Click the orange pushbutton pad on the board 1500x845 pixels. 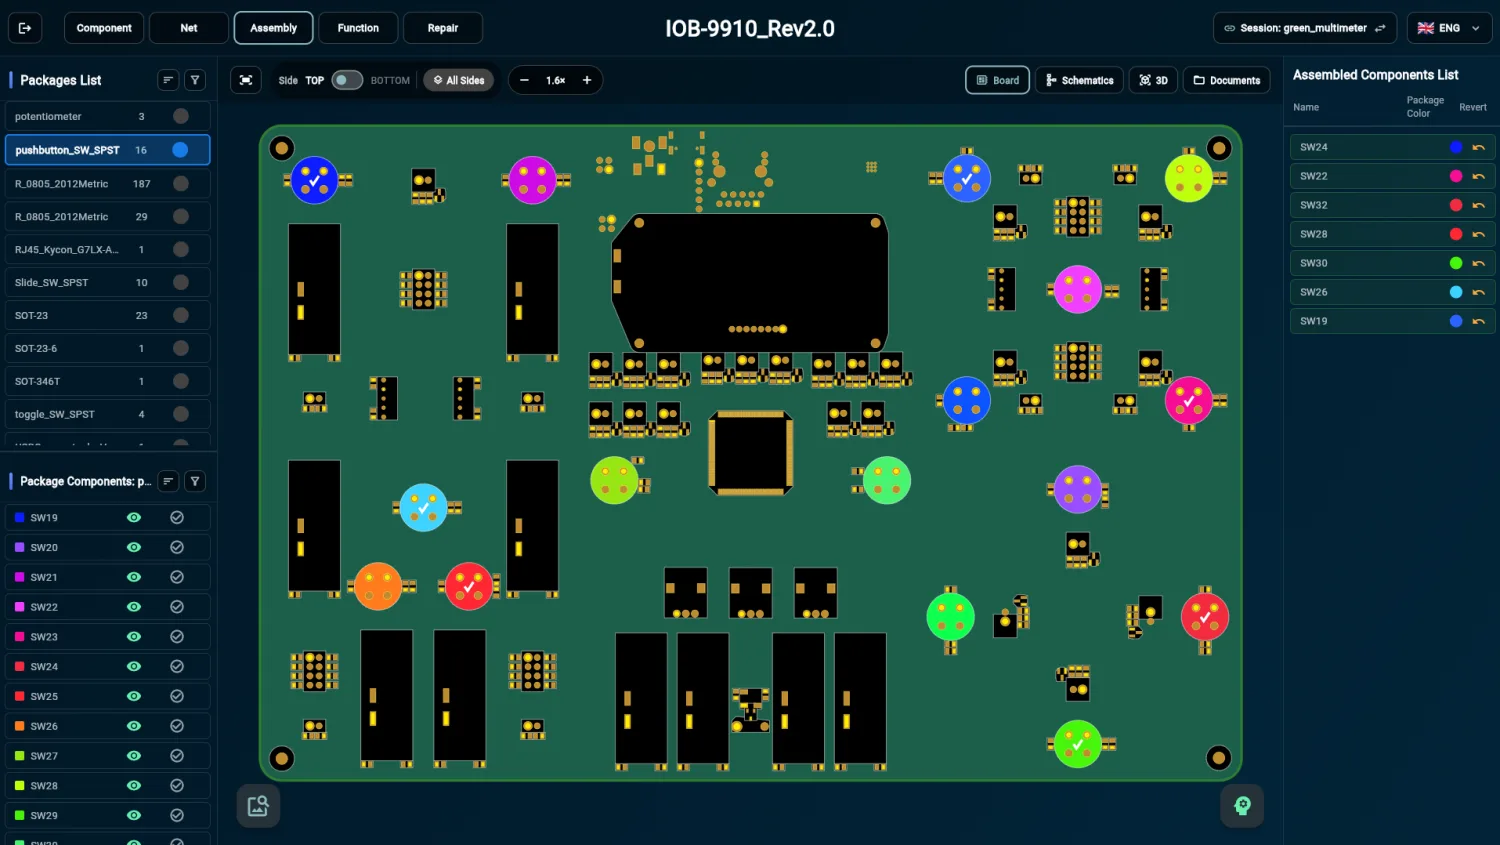pyautogui.click(x=378, y=587)
